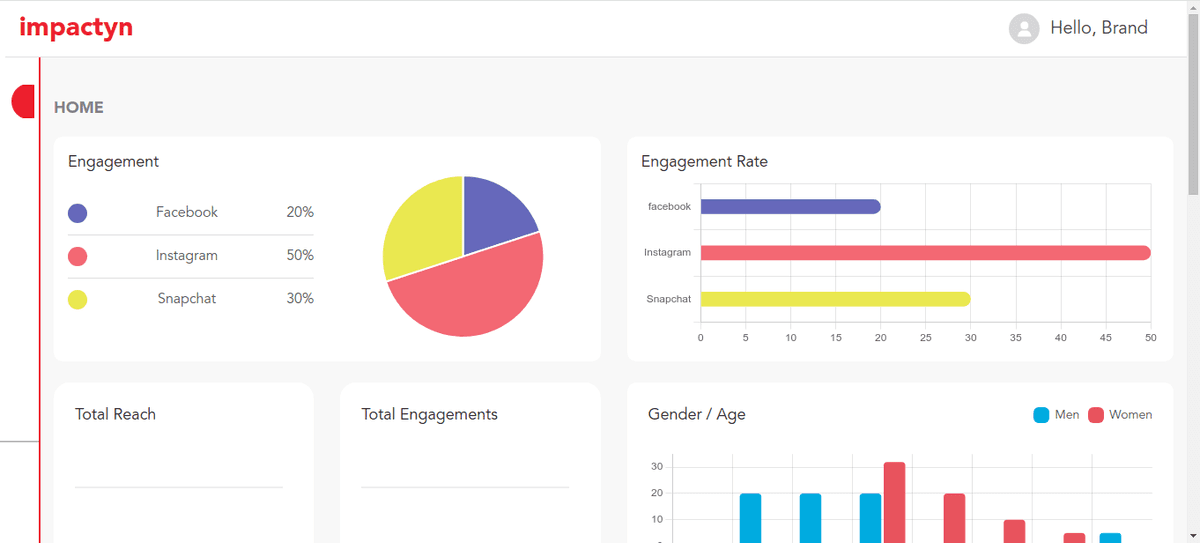This screenshot has width=1200, height=543.
Task: Click the Total Reach card title
Action: tap(115, 414)
